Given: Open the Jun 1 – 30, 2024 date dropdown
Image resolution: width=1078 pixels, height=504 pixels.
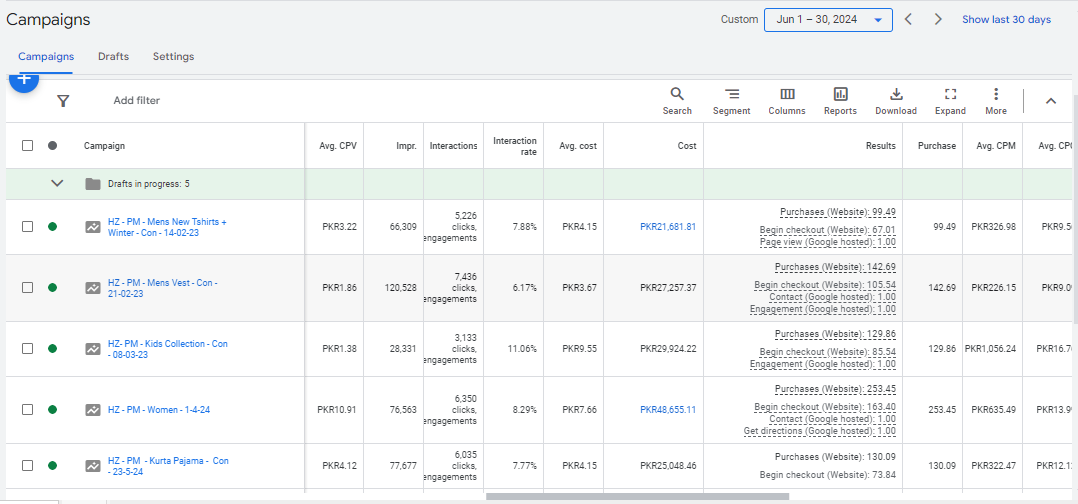Looking at the screenshot, I should tap(828, 20).
